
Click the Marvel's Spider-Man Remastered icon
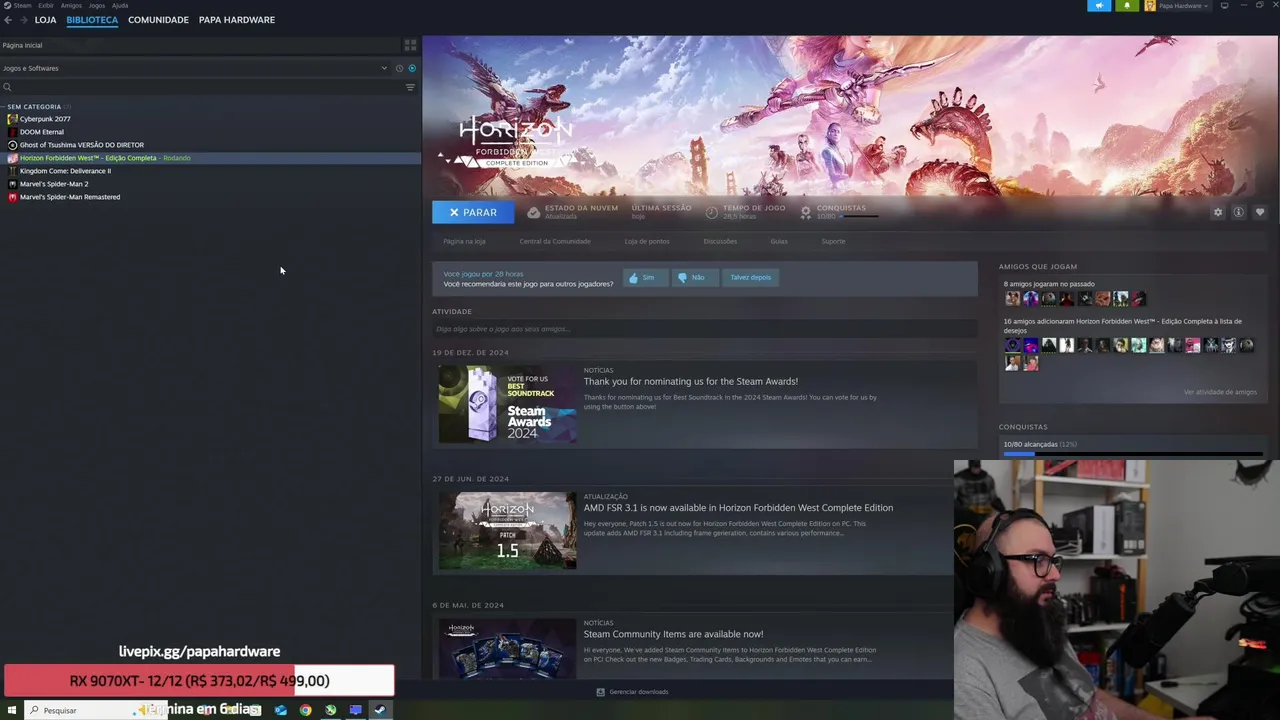coord(12,197)
